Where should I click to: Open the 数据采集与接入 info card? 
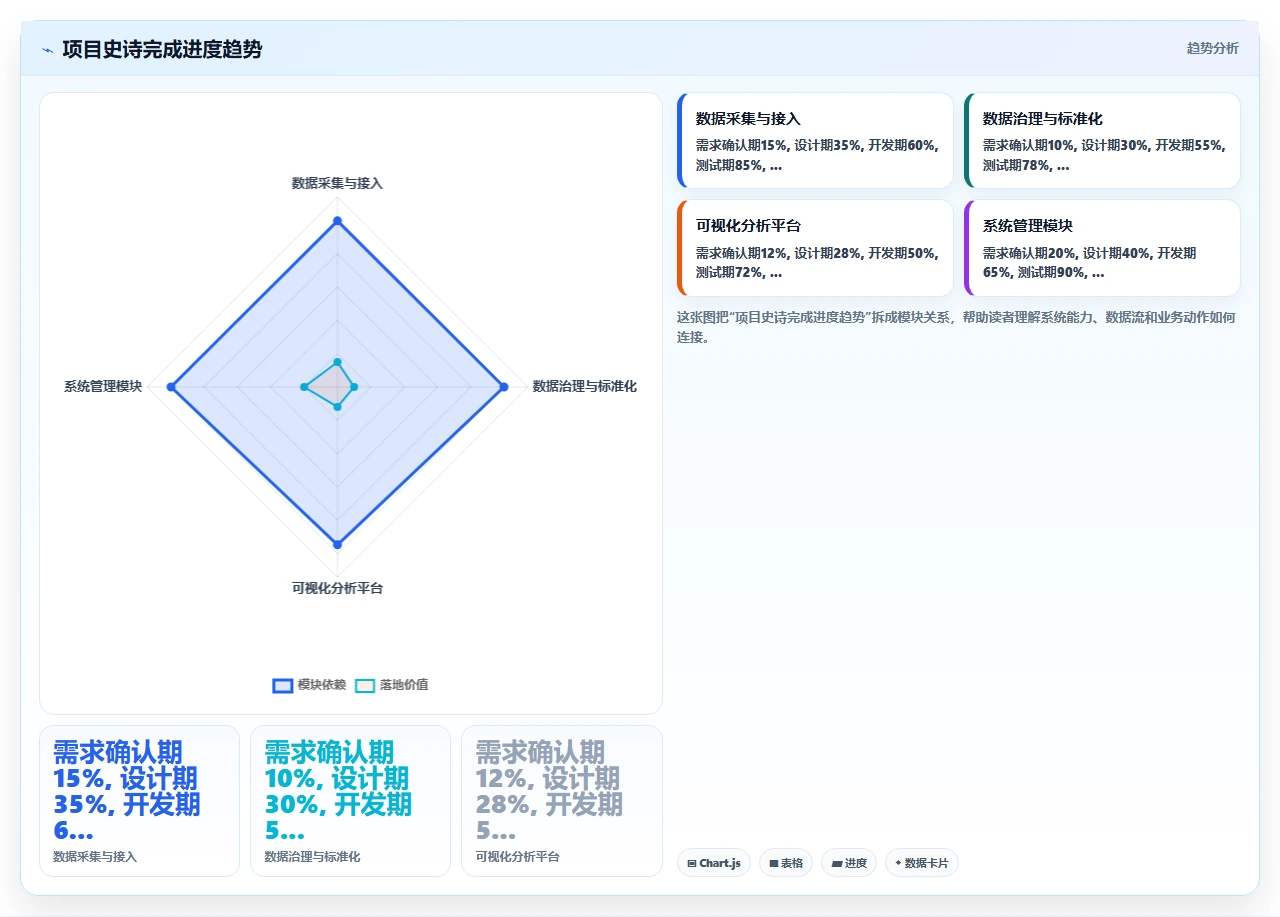[x=815, y=140]
